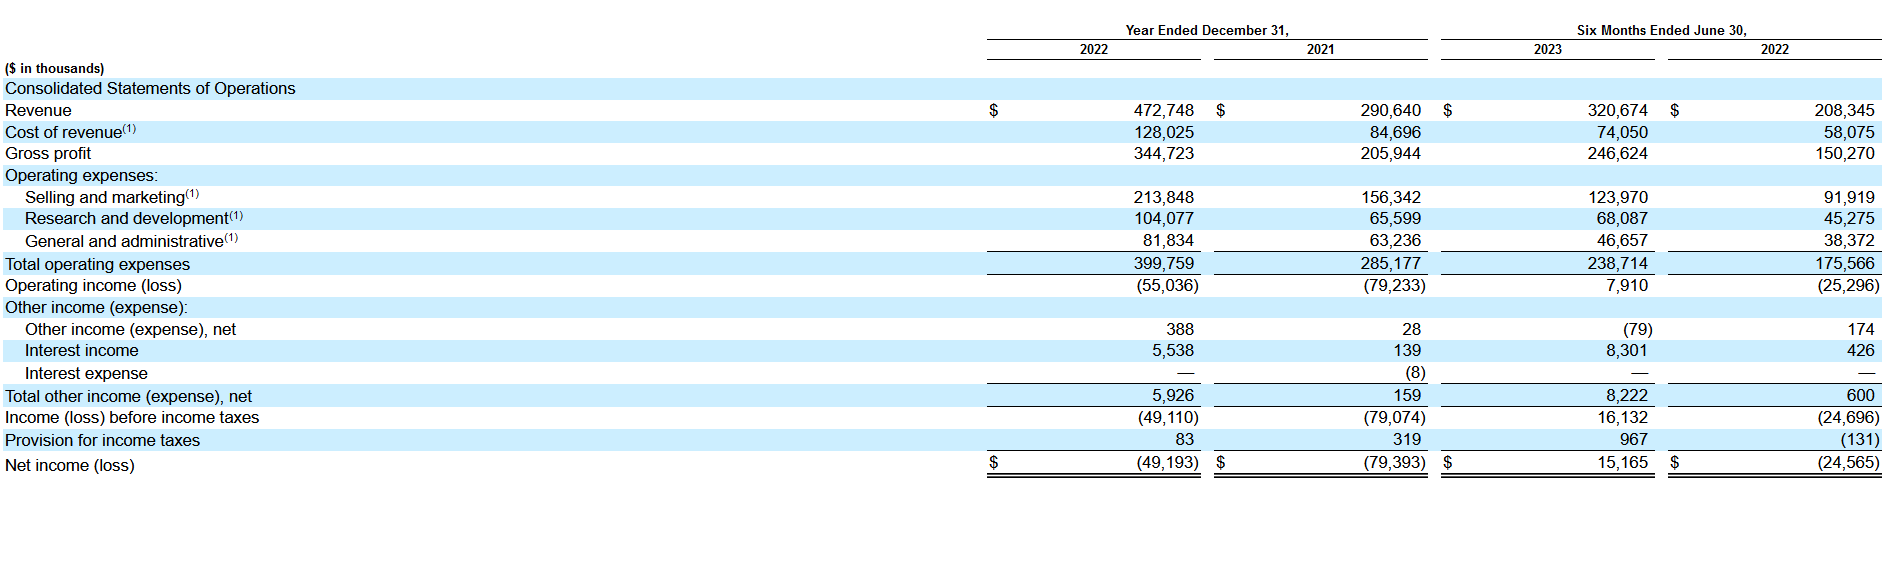This screenshot has height=570, width=1883.
Task: Click the 2022 Revenue value 472,748
Action: pos(1163,110)
